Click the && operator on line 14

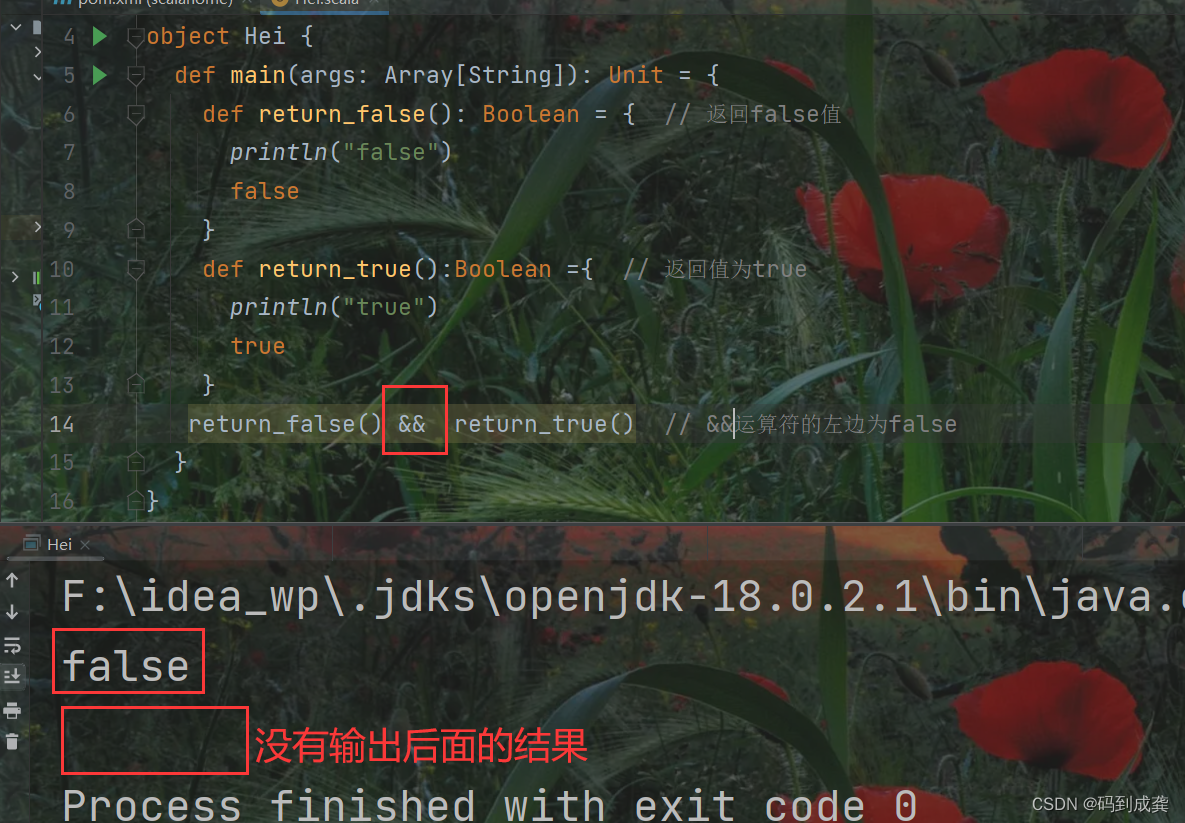click(413, 424)
